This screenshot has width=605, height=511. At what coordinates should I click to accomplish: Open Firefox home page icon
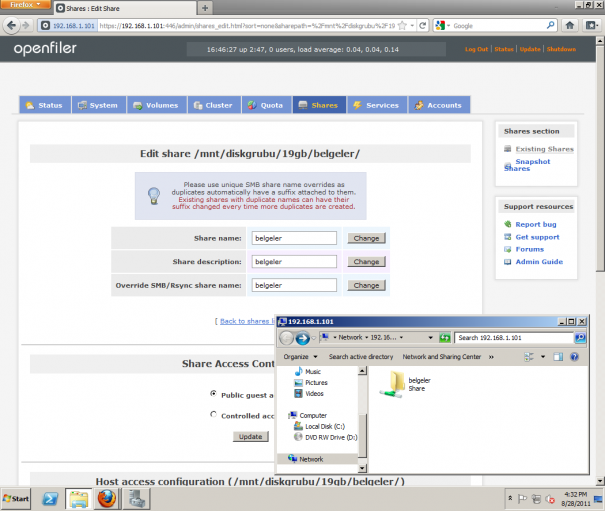570,25
